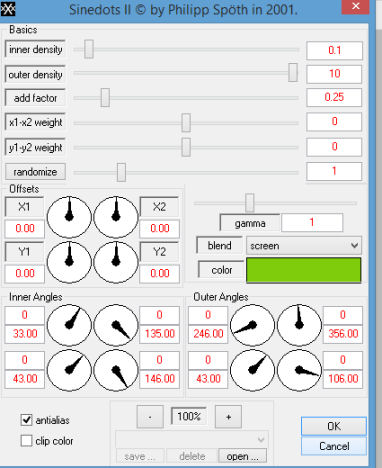The height and width of the screenshot is (468, 382).
Task: Click the X1 offset value field
Action: pyautogui.click(x=25, y=228)
